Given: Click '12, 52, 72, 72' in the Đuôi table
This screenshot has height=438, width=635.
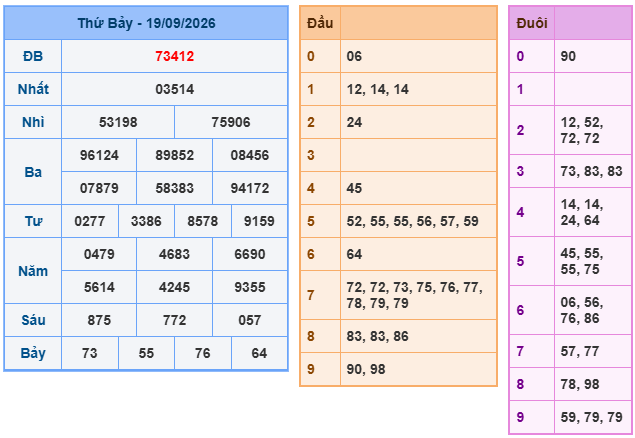Looking at the screenshot, I should click(x=582, y=130).
